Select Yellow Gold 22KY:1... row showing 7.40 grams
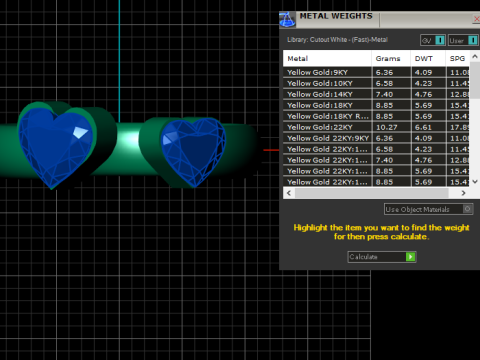Viewport: 480px width, 360px height. pyautogui.click(x=376, y=160)
